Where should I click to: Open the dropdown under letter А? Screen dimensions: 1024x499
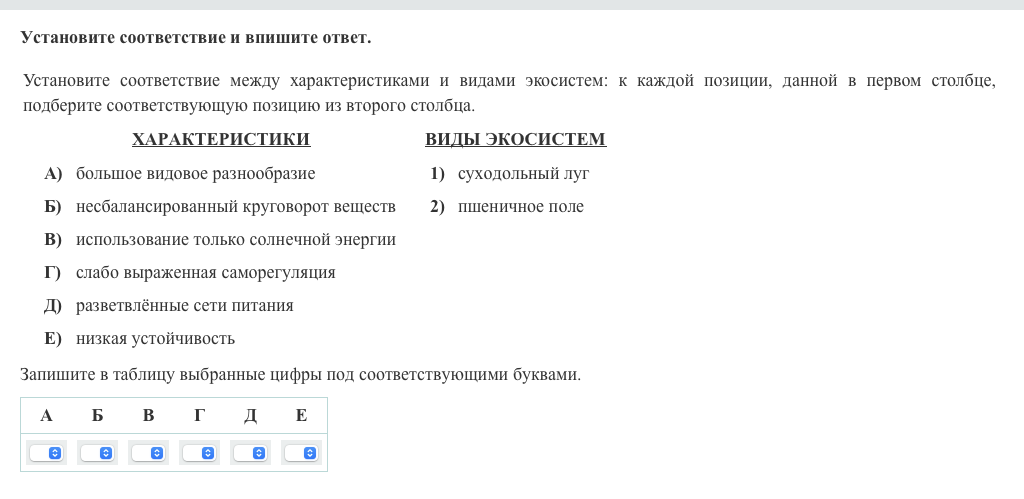pos(46,453)
